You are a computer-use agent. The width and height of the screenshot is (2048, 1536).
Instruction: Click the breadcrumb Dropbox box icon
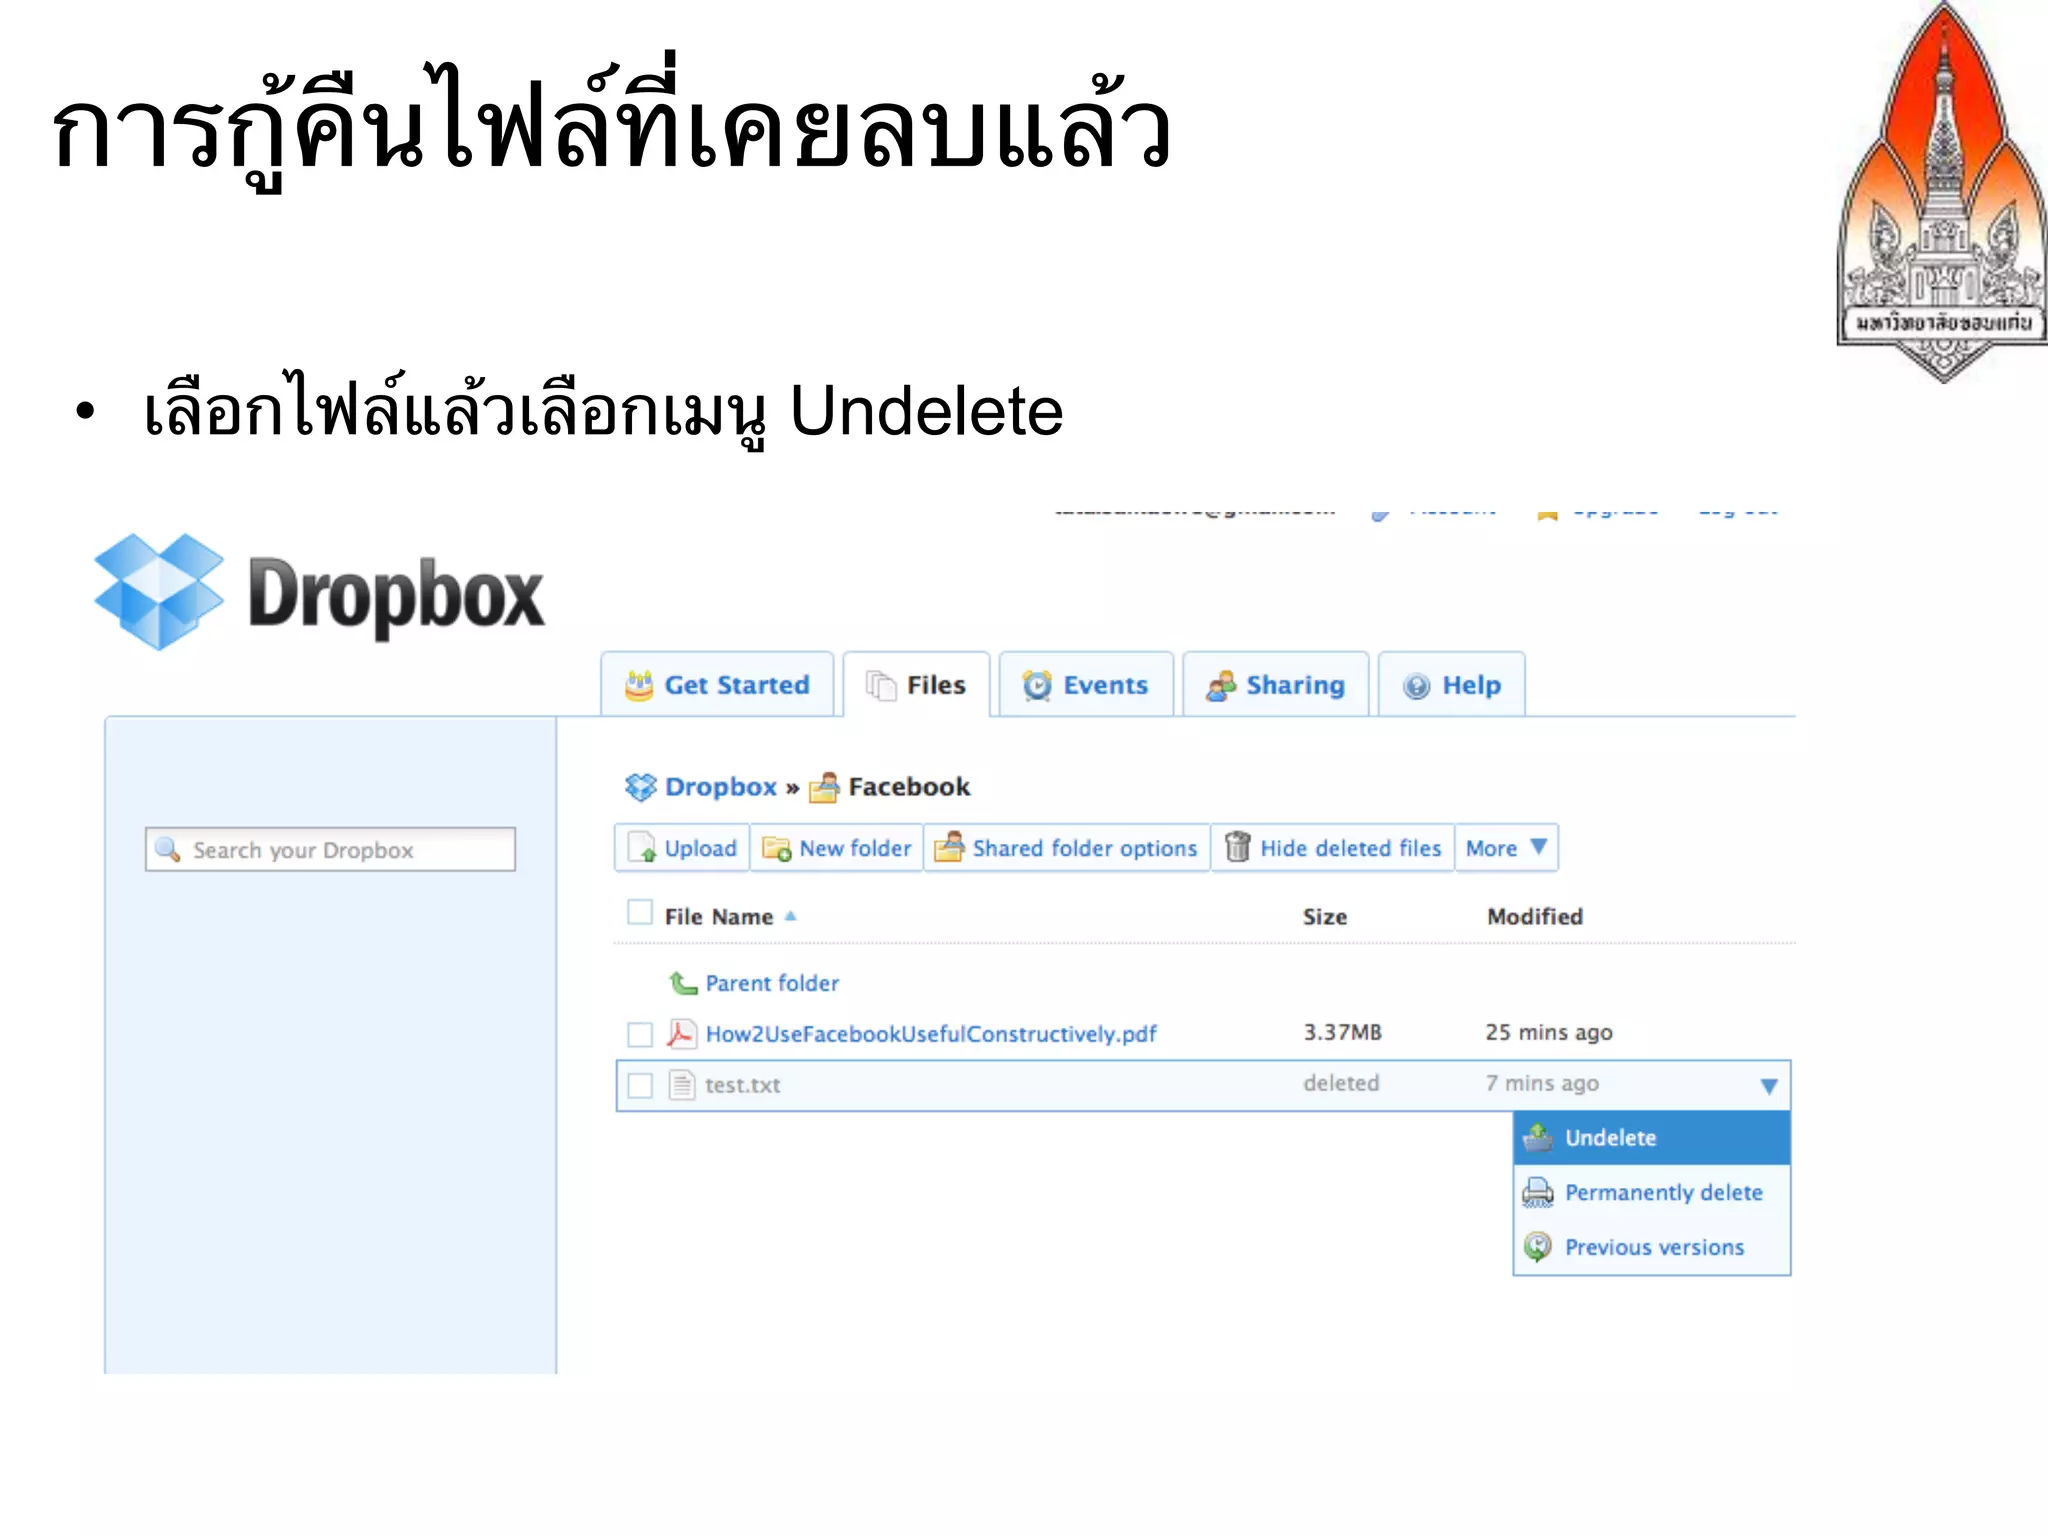[x=641, y=787]
